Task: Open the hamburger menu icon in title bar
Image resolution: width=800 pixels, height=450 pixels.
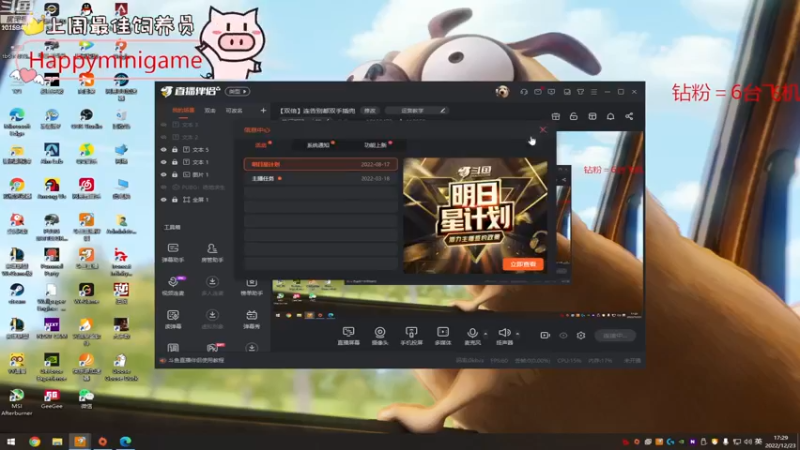Action: pyautogui.click(x=593, y=92)
